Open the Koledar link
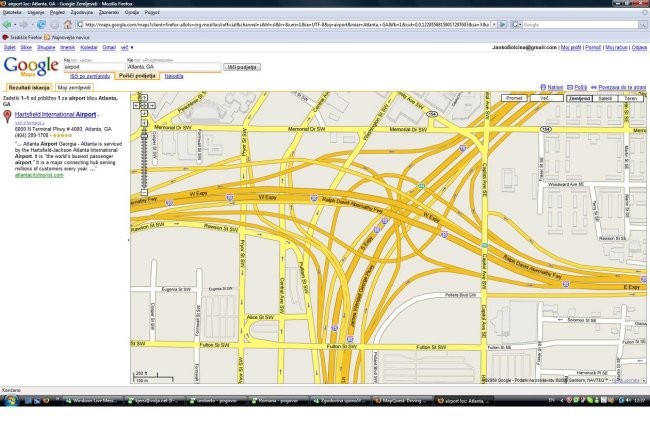 point(89,48)
